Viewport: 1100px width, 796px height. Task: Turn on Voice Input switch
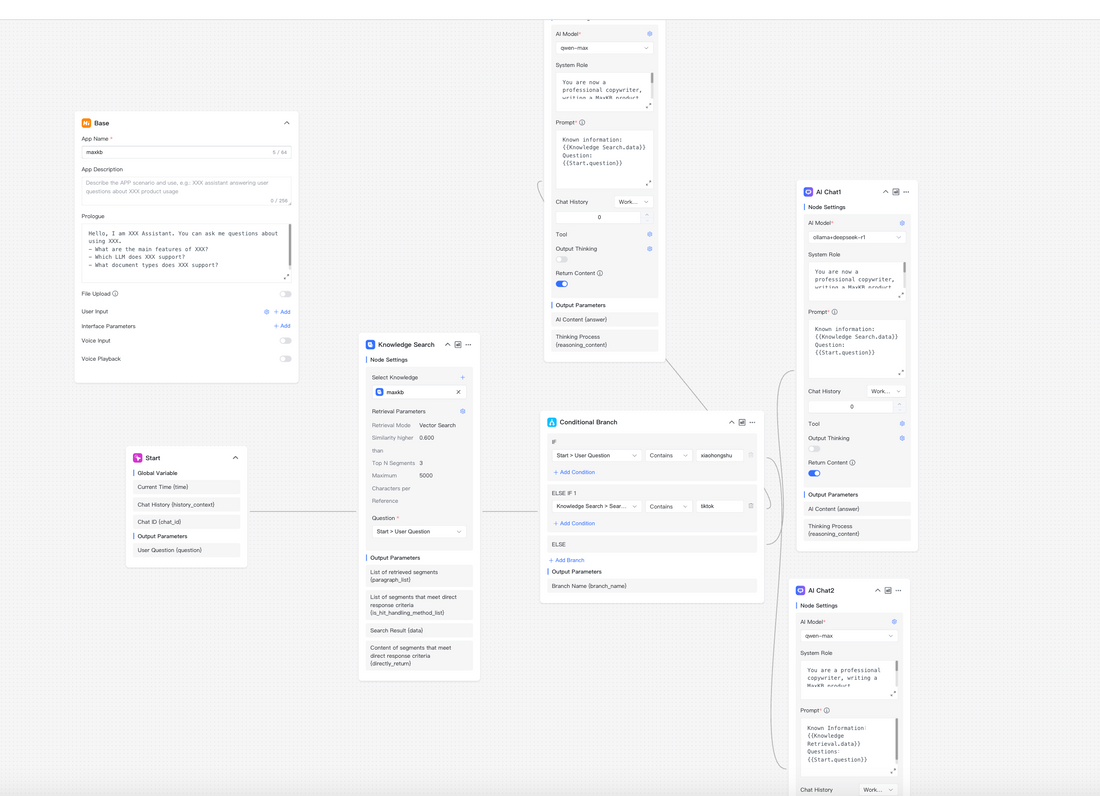285,341
